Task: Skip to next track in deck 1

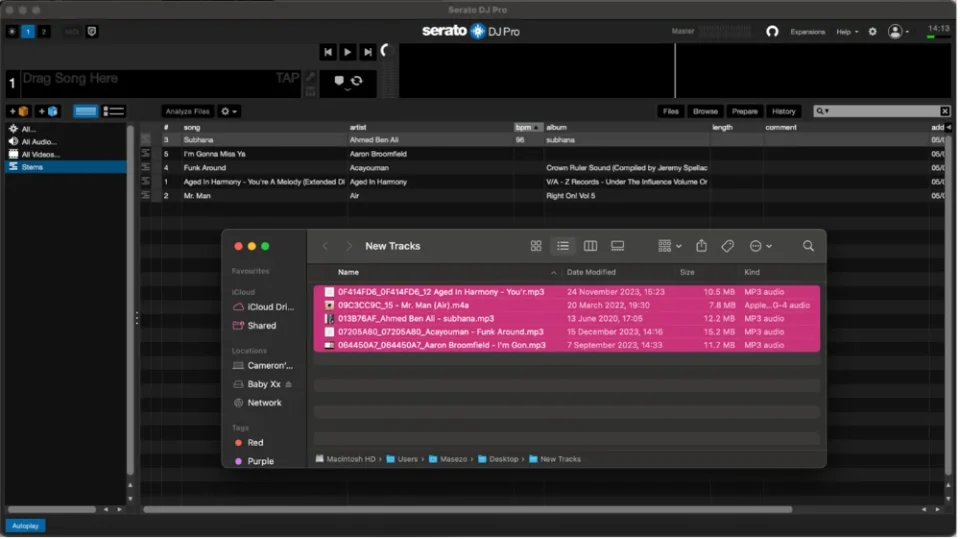Action: [x=367, y=52]
